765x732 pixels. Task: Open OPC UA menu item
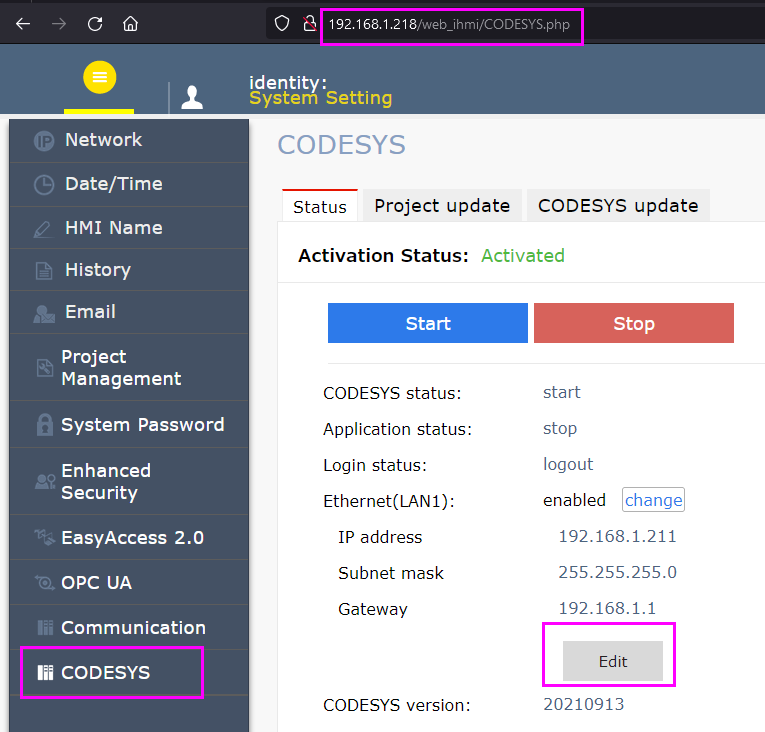pyautogui.click(x=129, y=582)
